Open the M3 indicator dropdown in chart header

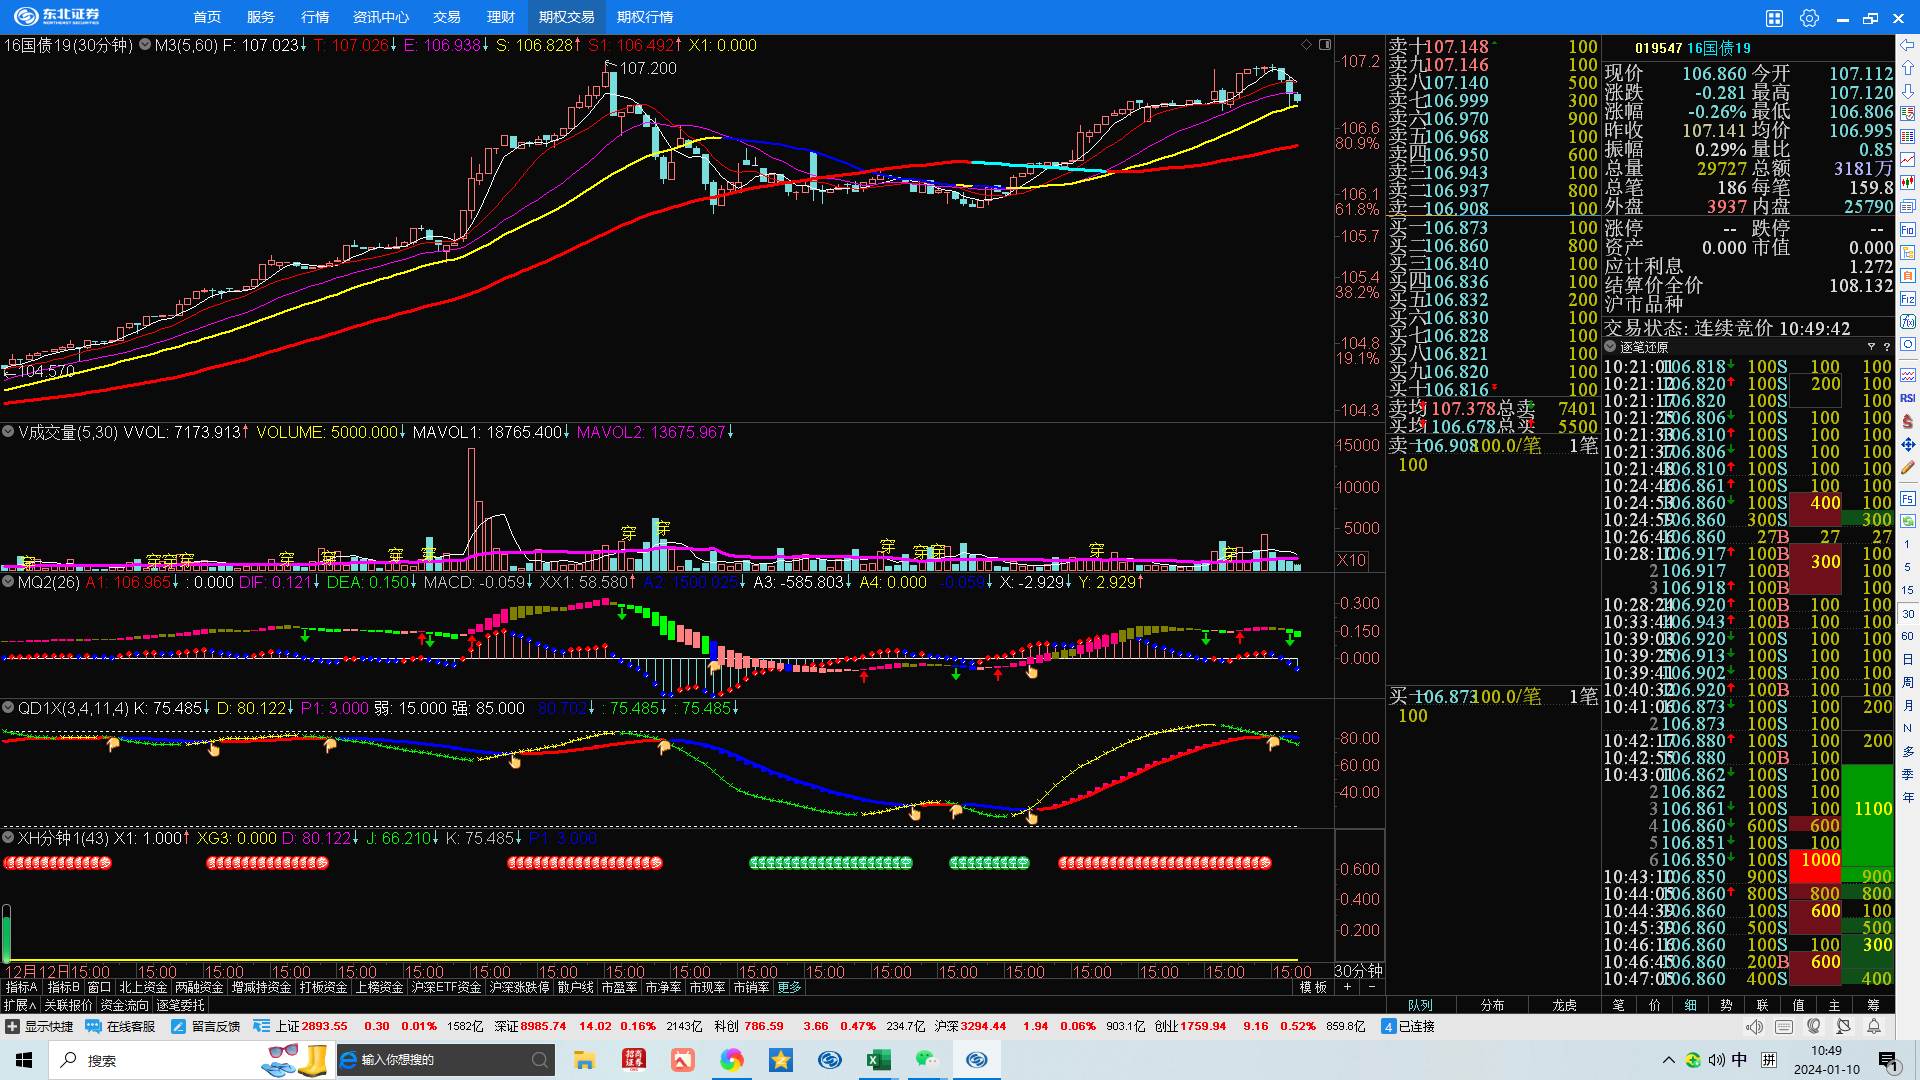pos(146,45)
